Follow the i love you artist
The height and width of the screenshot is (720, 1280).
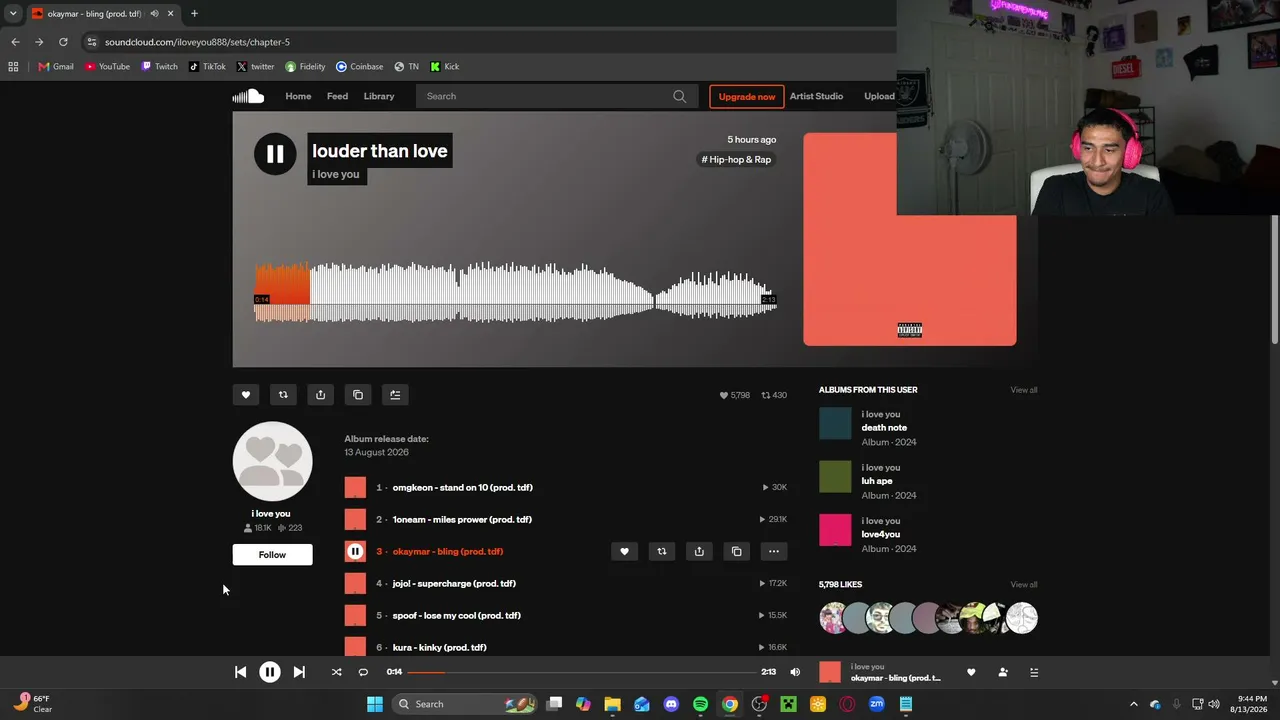[272, 555]
